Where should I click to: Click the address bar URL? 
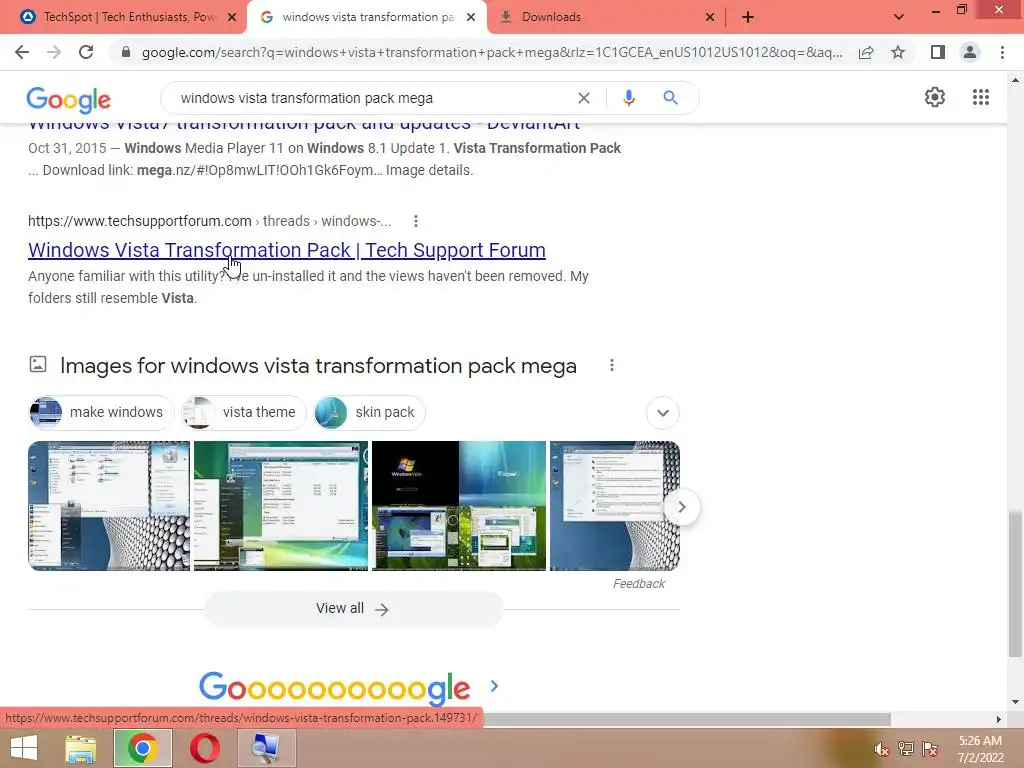pos(492,52)
